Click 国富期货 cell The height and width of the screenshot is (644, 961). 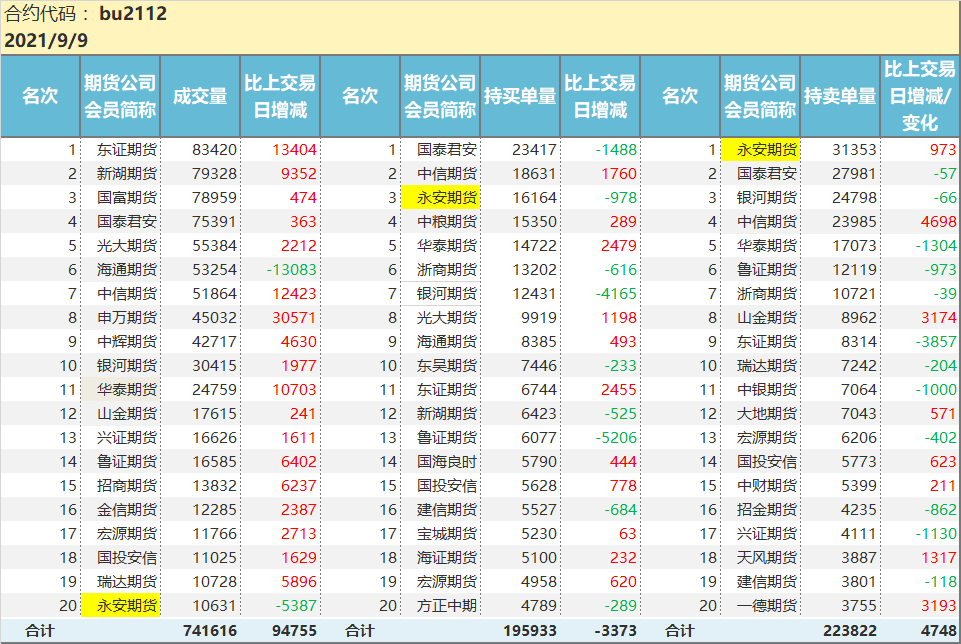[126, 198]
